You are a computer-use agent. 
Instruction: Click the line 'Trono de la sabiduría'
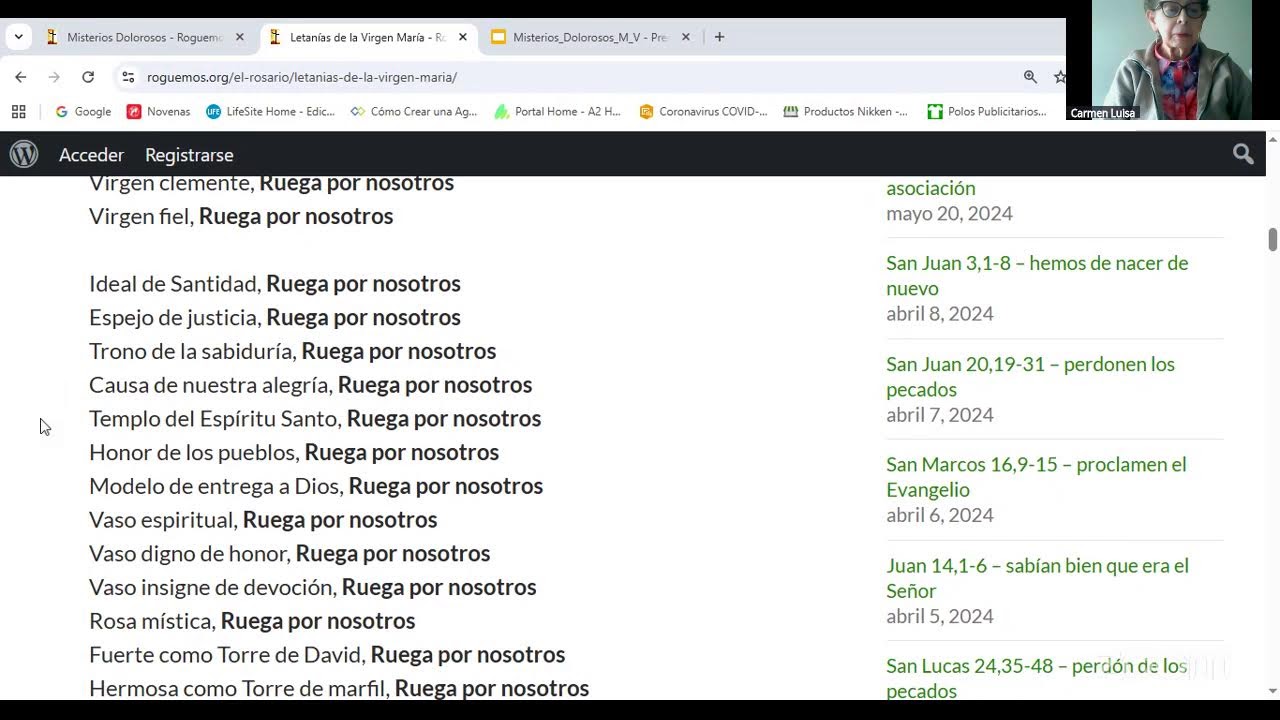click(x=293, y=351)
